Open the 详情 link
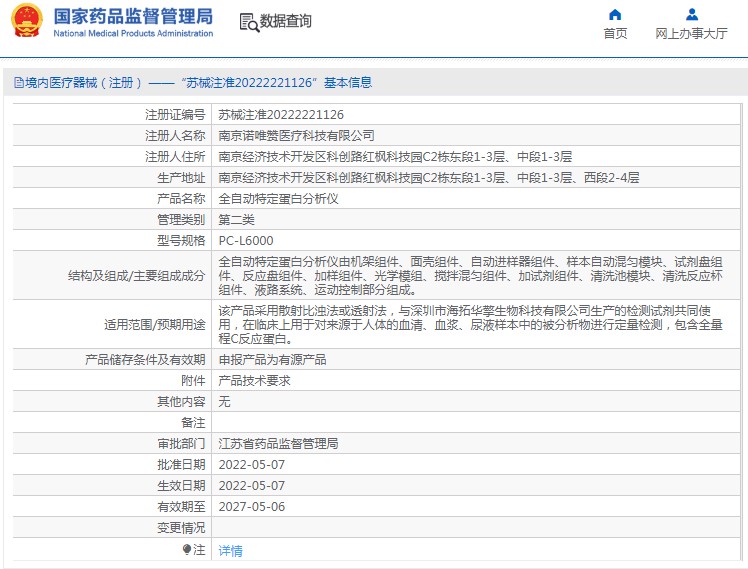Screen dimensions: 748x569 [x=230, y=551]
